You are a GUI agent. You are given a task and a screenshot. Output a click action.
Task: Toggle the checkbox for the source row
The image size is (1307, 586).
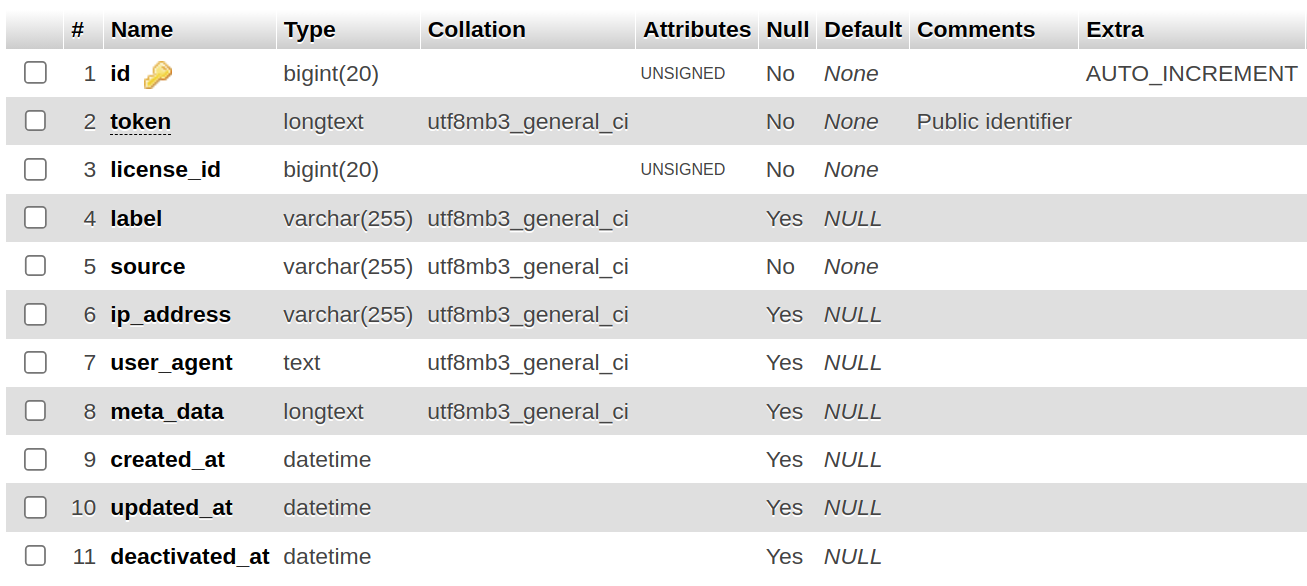tap(36, 266)
